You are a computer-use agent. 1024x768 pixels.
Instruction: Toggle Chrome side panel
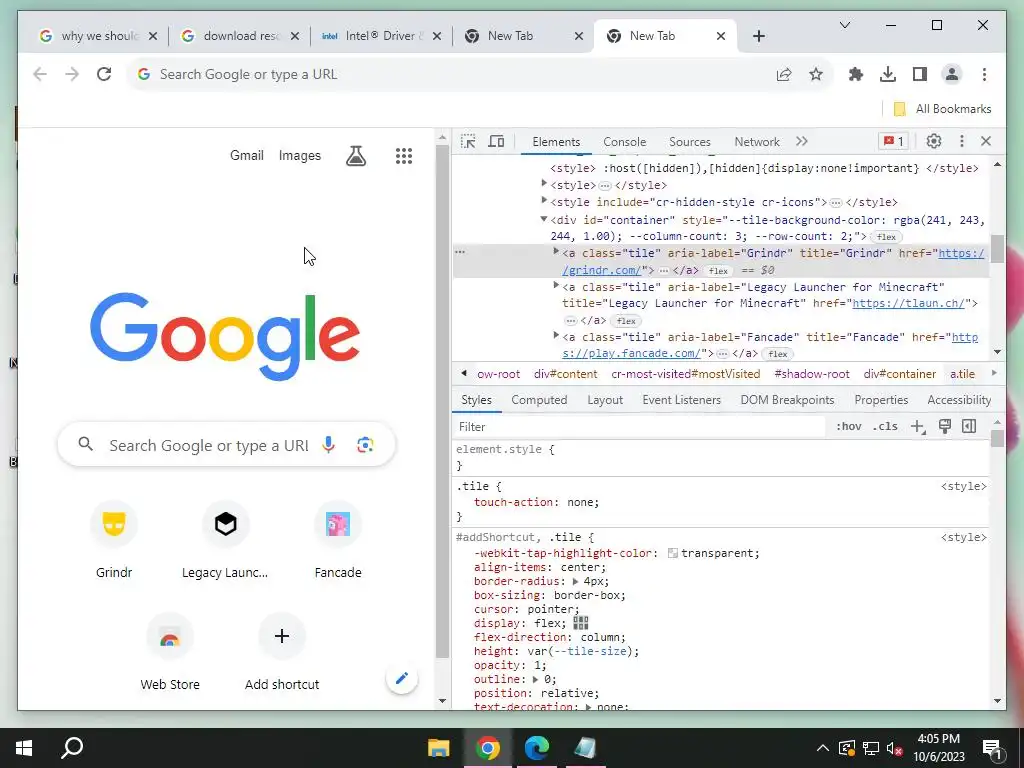pos(920,74)
